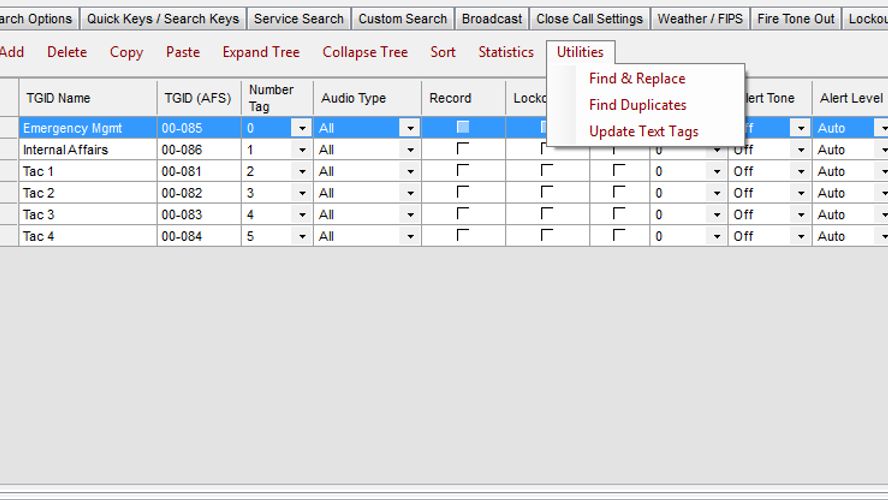Open the Broadcast tab
The width and height of the screenshot is (888, 500).
[x=492, y=19]
